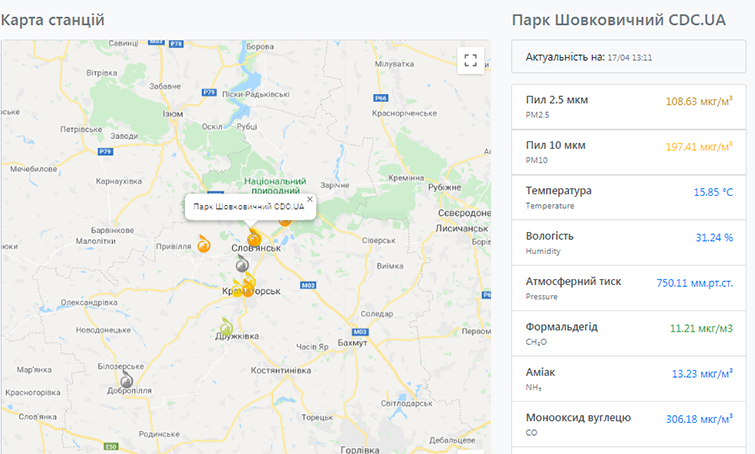Click the P66 road shield near Краснорічєнське
Viewport: 755px width, 454px height.
tap(381, 98)
